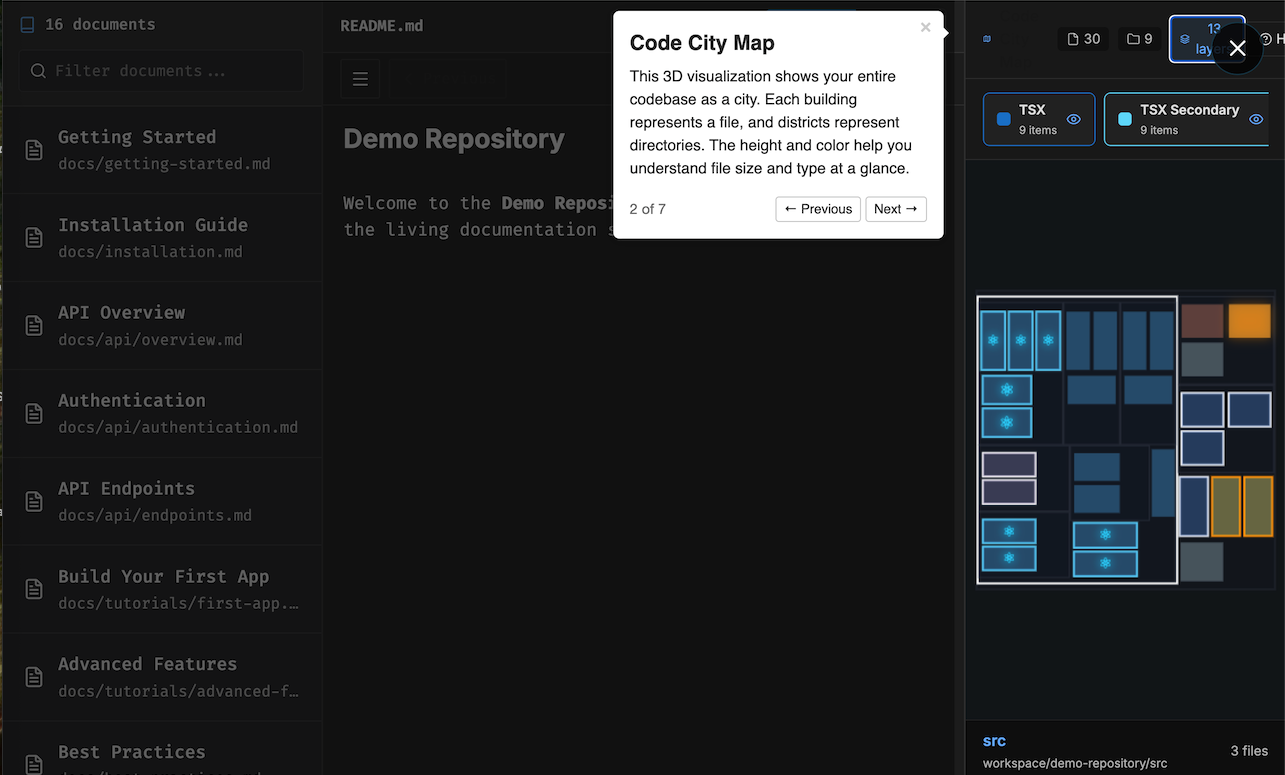This screenshot has height=775, width=1285.
Task: Click the Filter documents input field
Action: [x=160, y=71]
